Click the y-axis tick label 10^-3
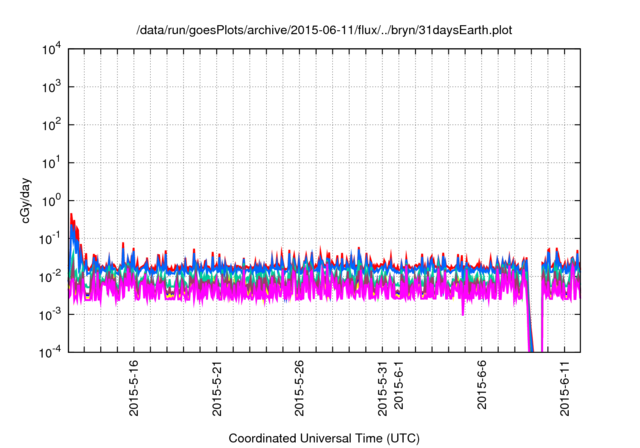The width and height of the screenshot is (640, 448). (49, 315)
